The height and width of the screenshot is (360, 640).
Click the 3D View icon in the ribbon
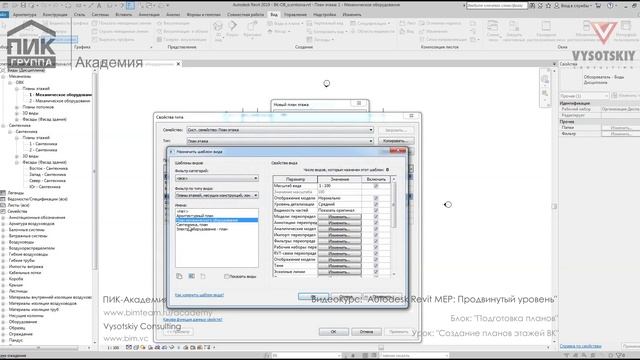click(x=218, y=27)
